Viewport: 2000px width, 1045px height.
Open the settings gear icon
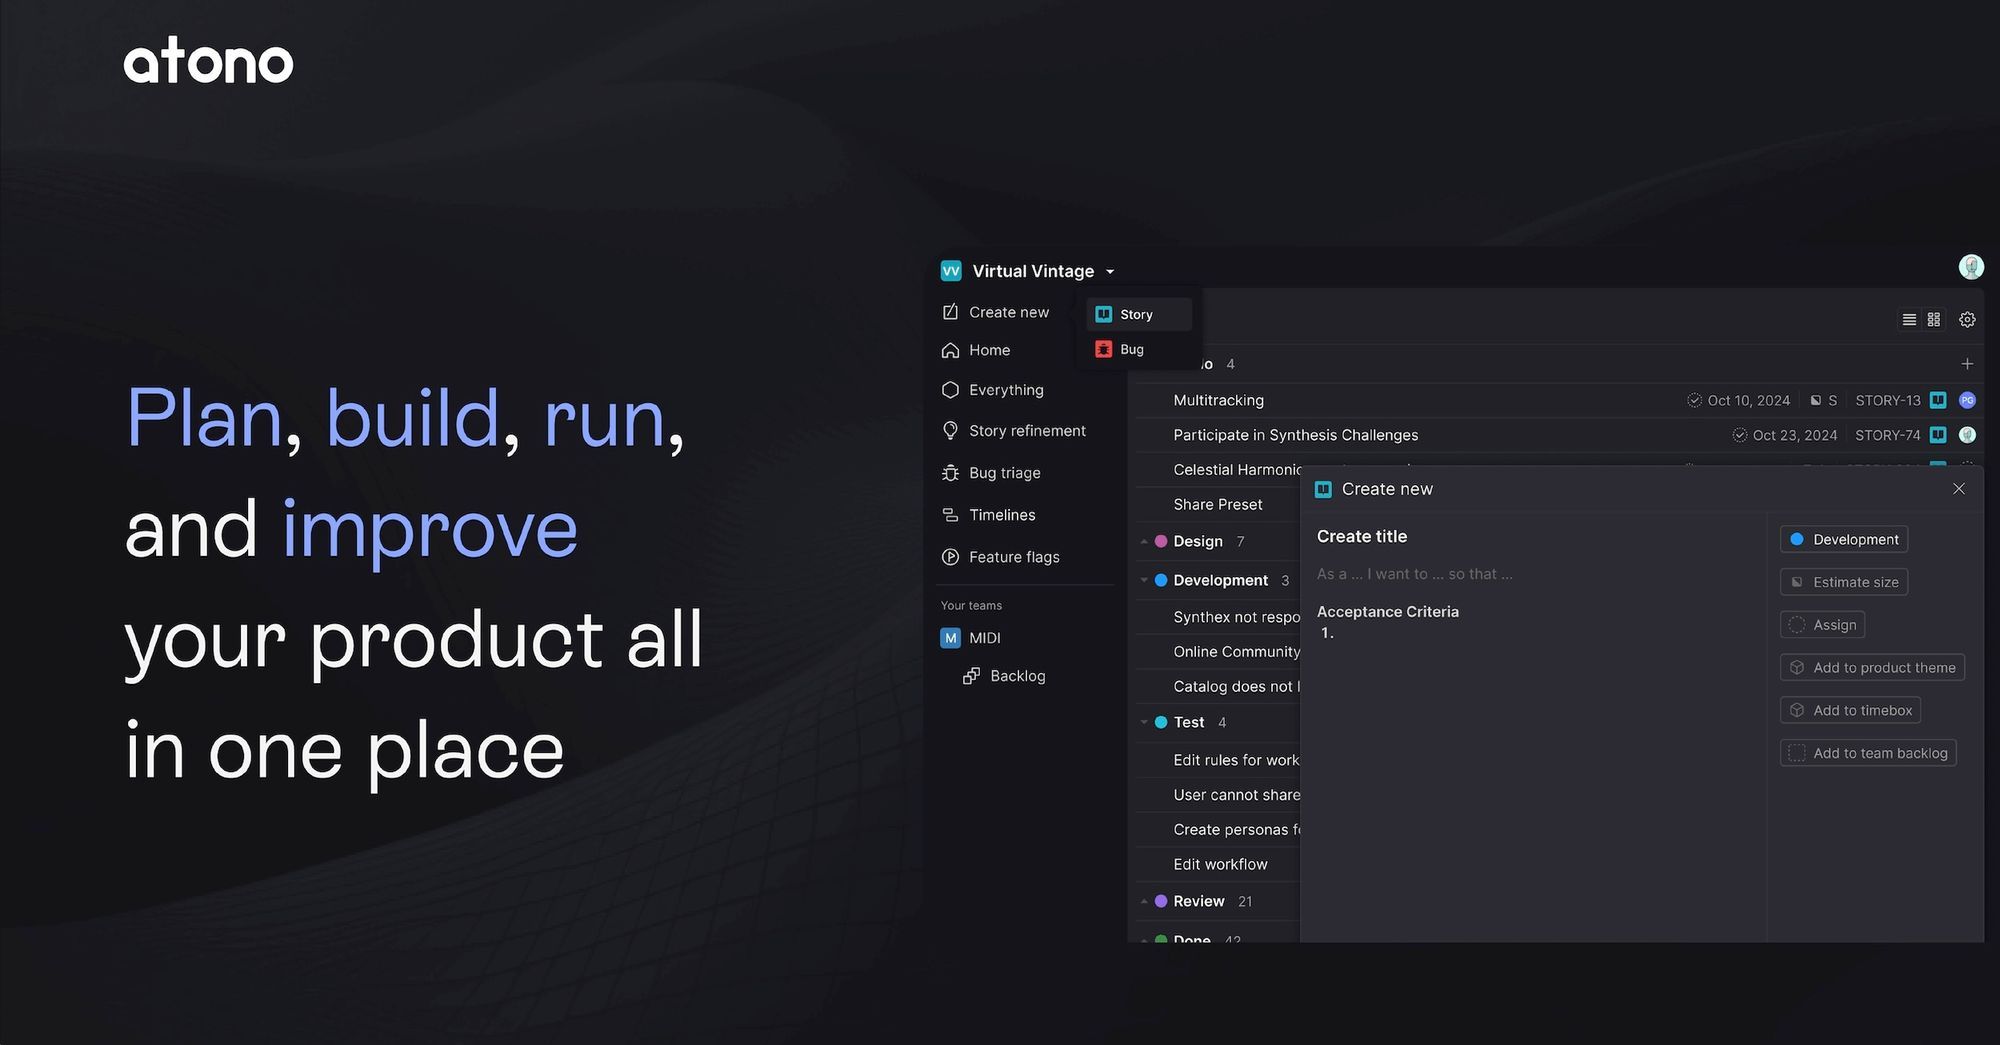[x=1967, y=319]
